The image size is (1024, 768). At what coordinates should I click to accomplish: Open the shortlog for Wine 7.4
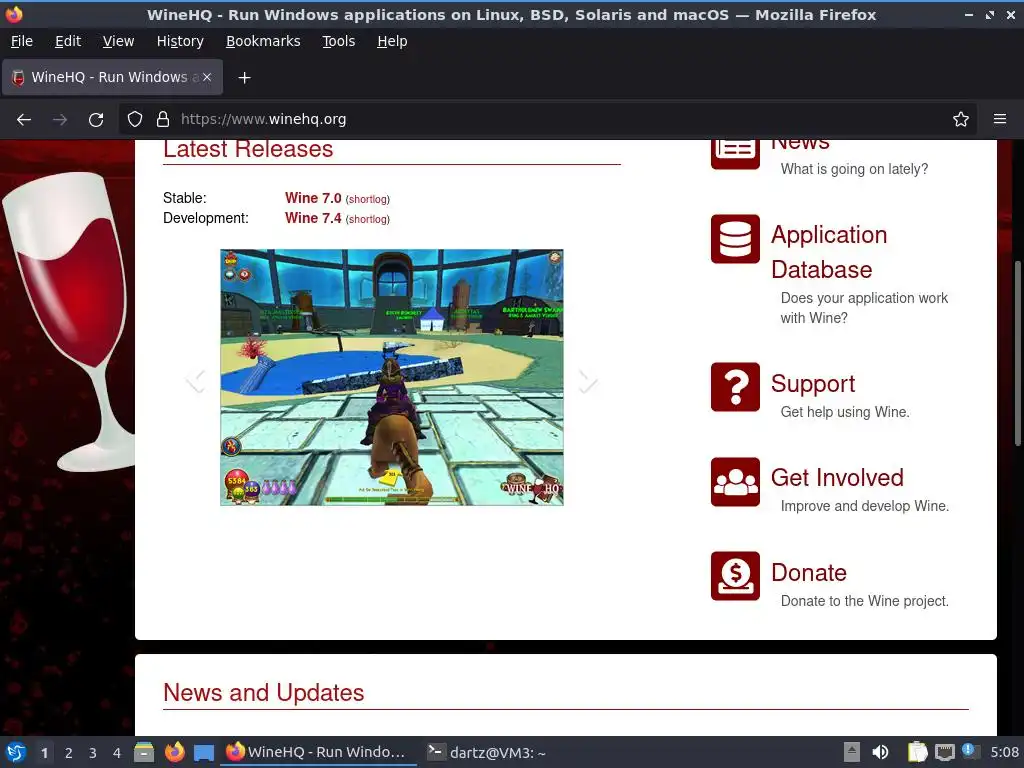tap(367, 219)
